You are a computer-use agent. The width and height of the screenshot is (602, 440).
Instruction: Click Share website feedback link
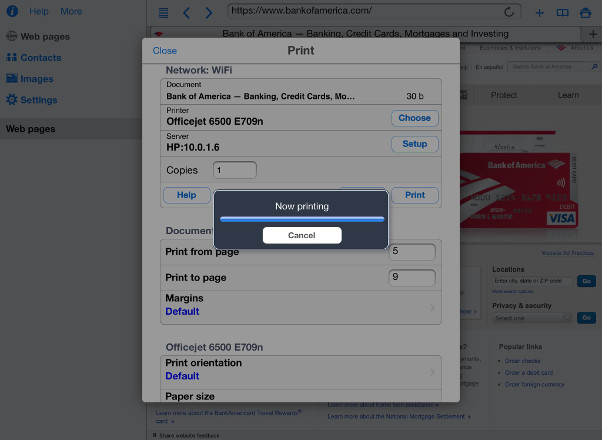(189, 435)
